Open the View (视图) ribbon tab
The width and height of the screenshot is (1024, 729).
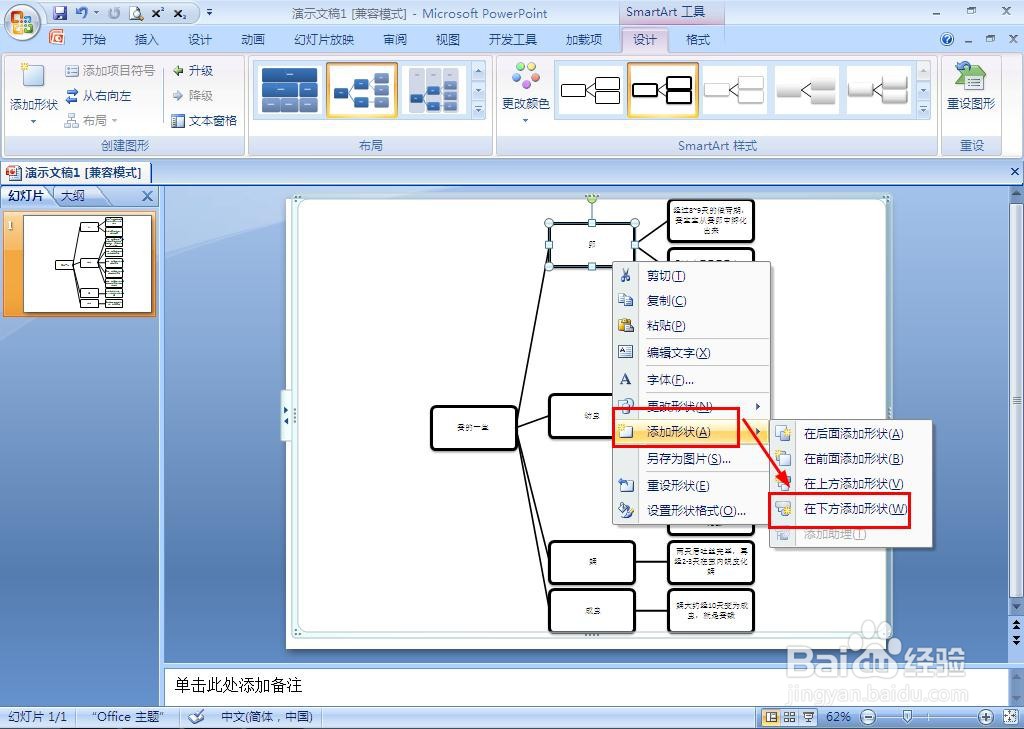tap(448, 40)
